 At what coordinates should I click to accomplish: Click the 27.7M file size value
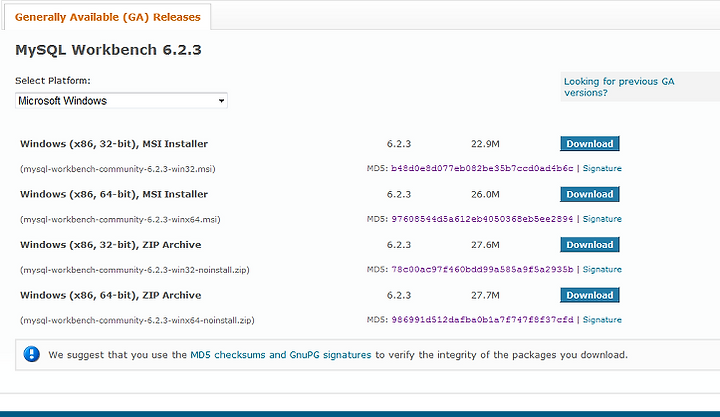(485, 295)
